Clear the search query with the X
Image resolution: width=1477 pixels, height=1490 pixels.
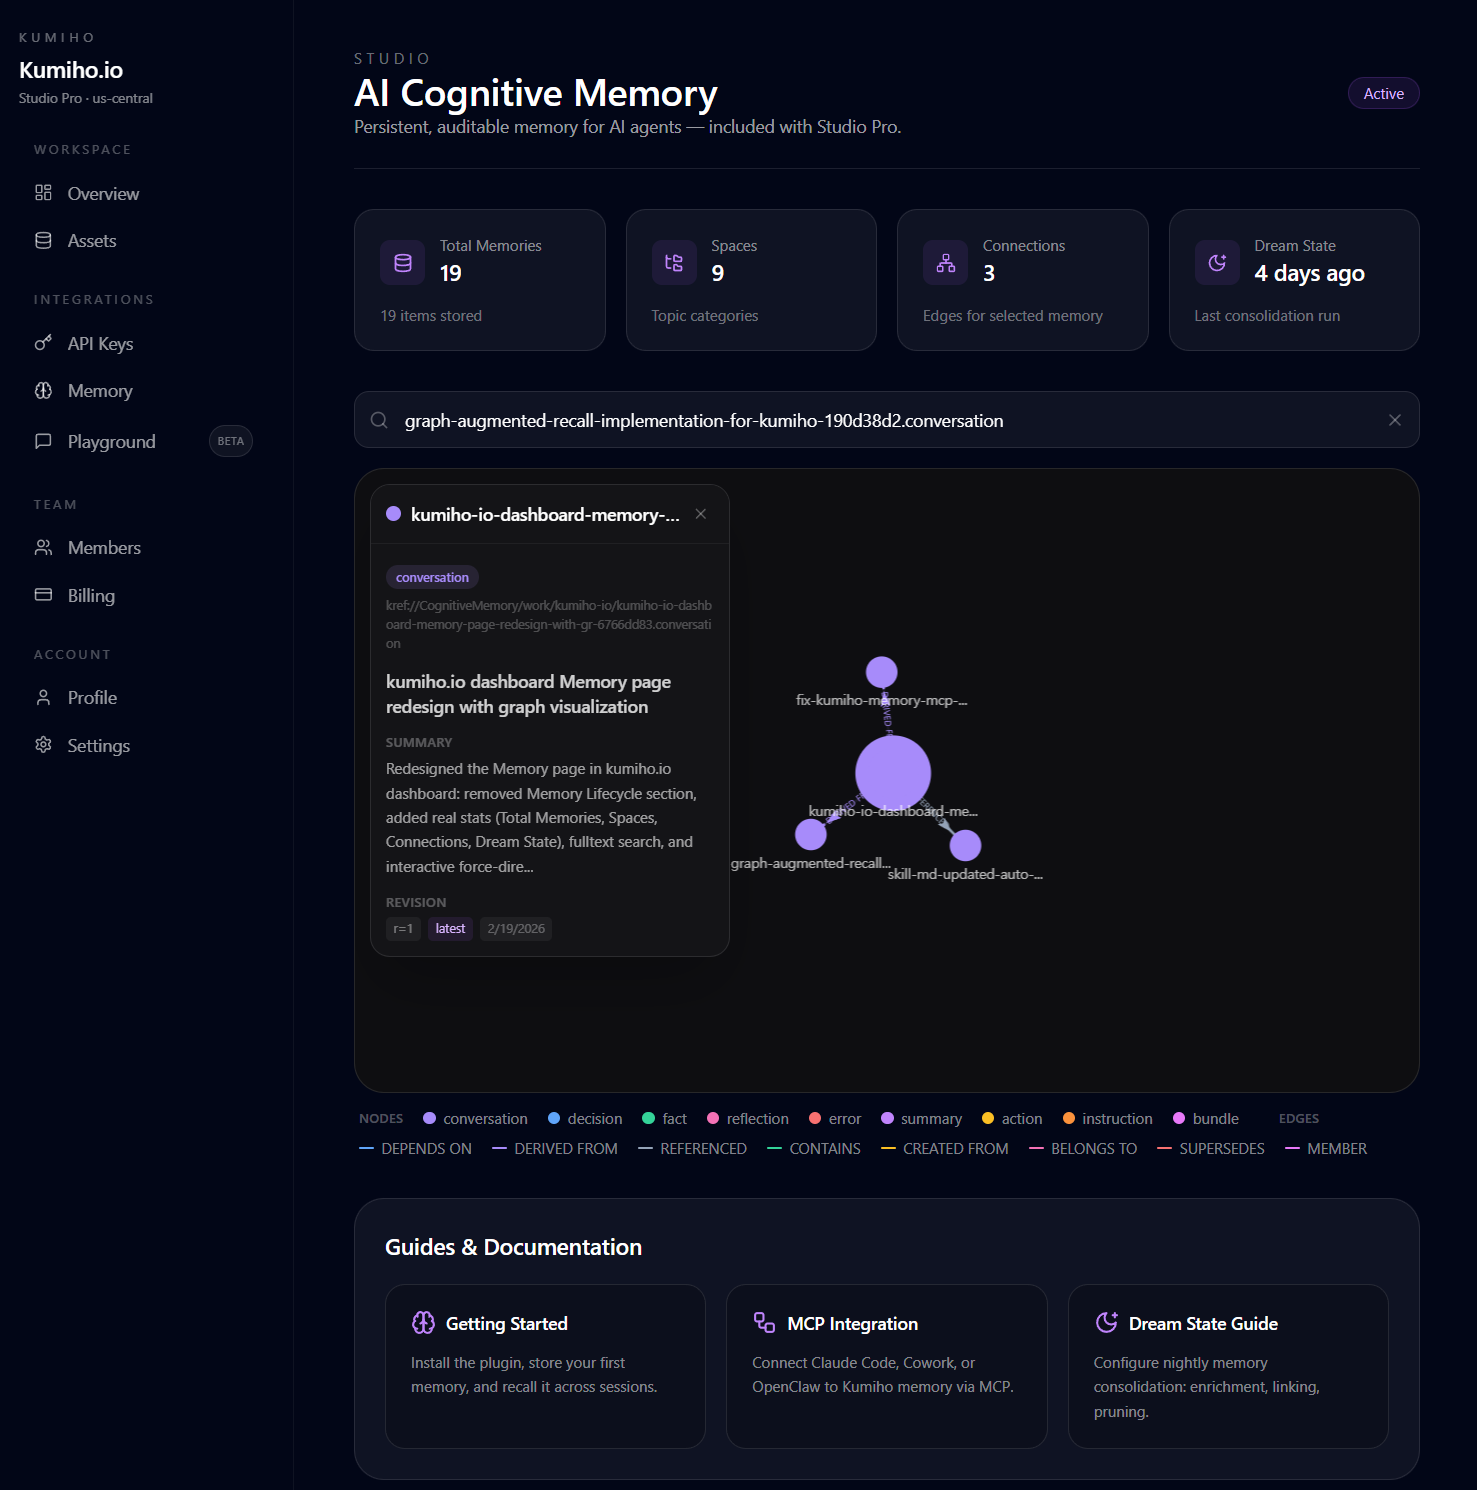pos(1394,420)
